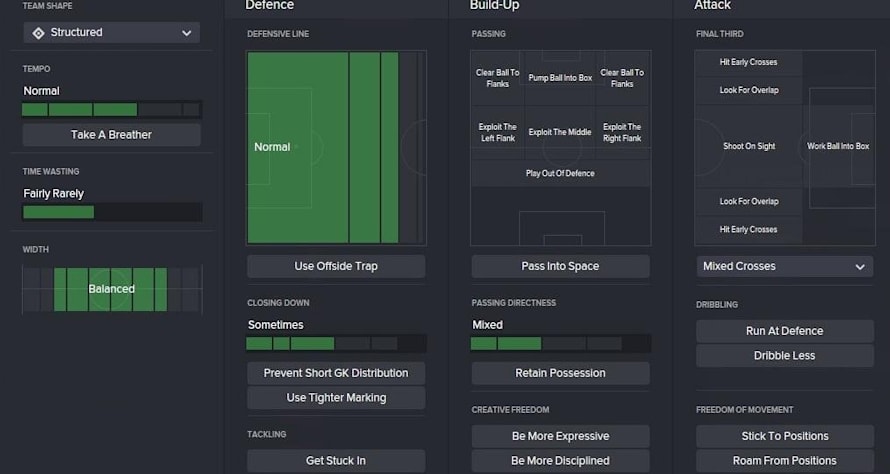Toggle Pass Into Space instruction
The image size is (890, 474).
pyautogui.click(x=560, y=267)
